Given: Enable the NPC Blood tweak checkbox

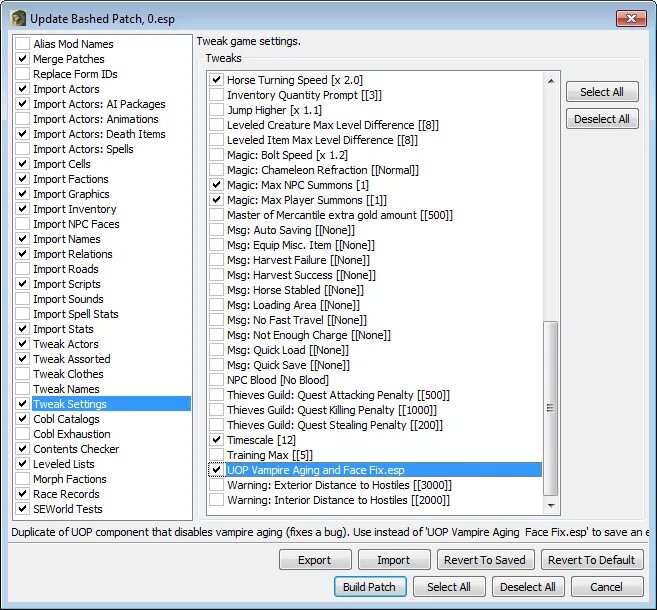Looking at the screenshot, I should point(216,380).
